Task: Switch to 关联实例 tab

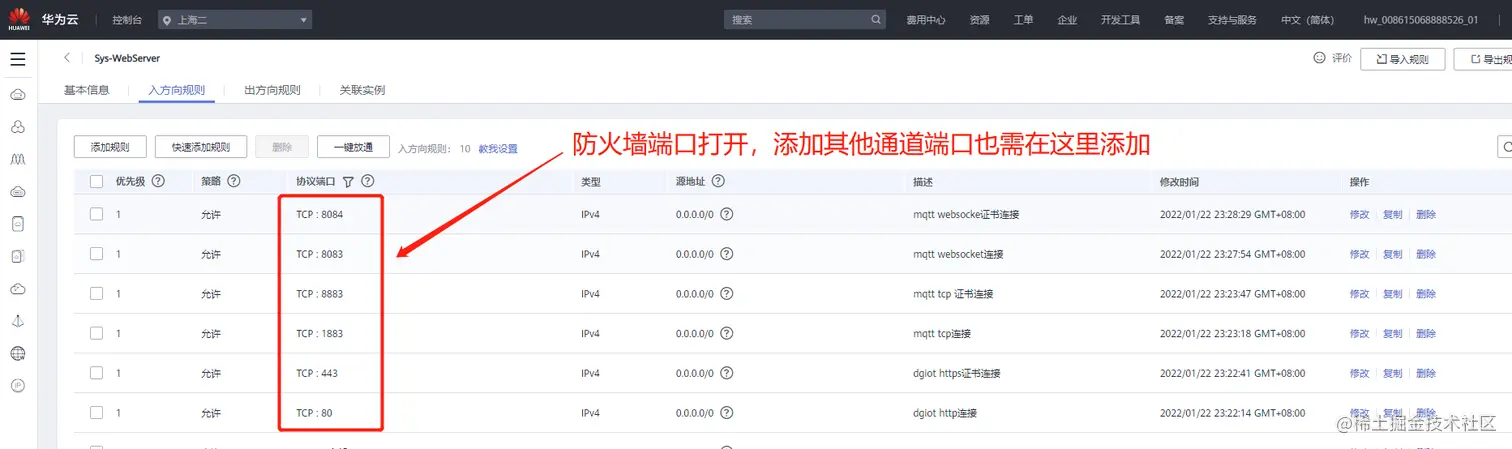Action: pos(362,90)
